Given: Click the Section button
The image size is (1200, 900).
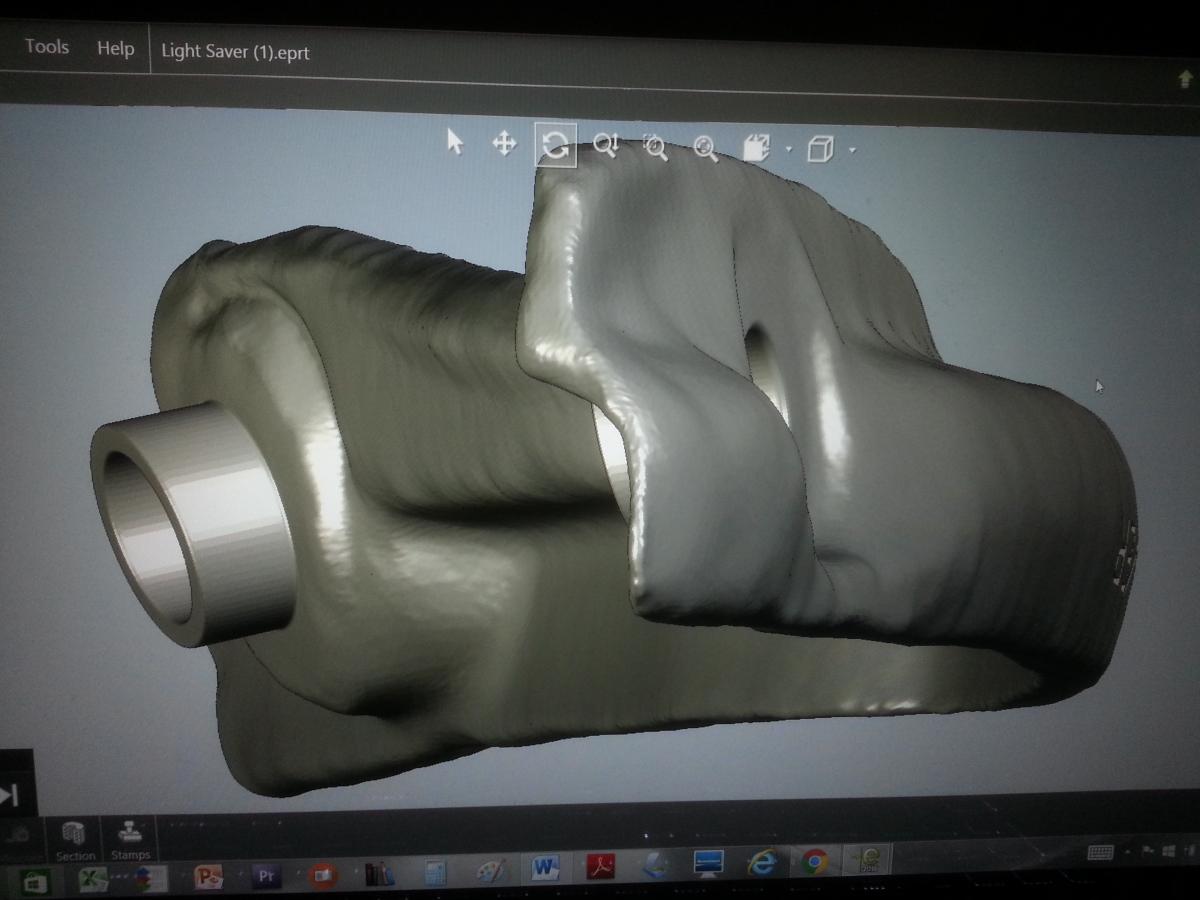Looking at the screenshot, I should tap(75, 840).
